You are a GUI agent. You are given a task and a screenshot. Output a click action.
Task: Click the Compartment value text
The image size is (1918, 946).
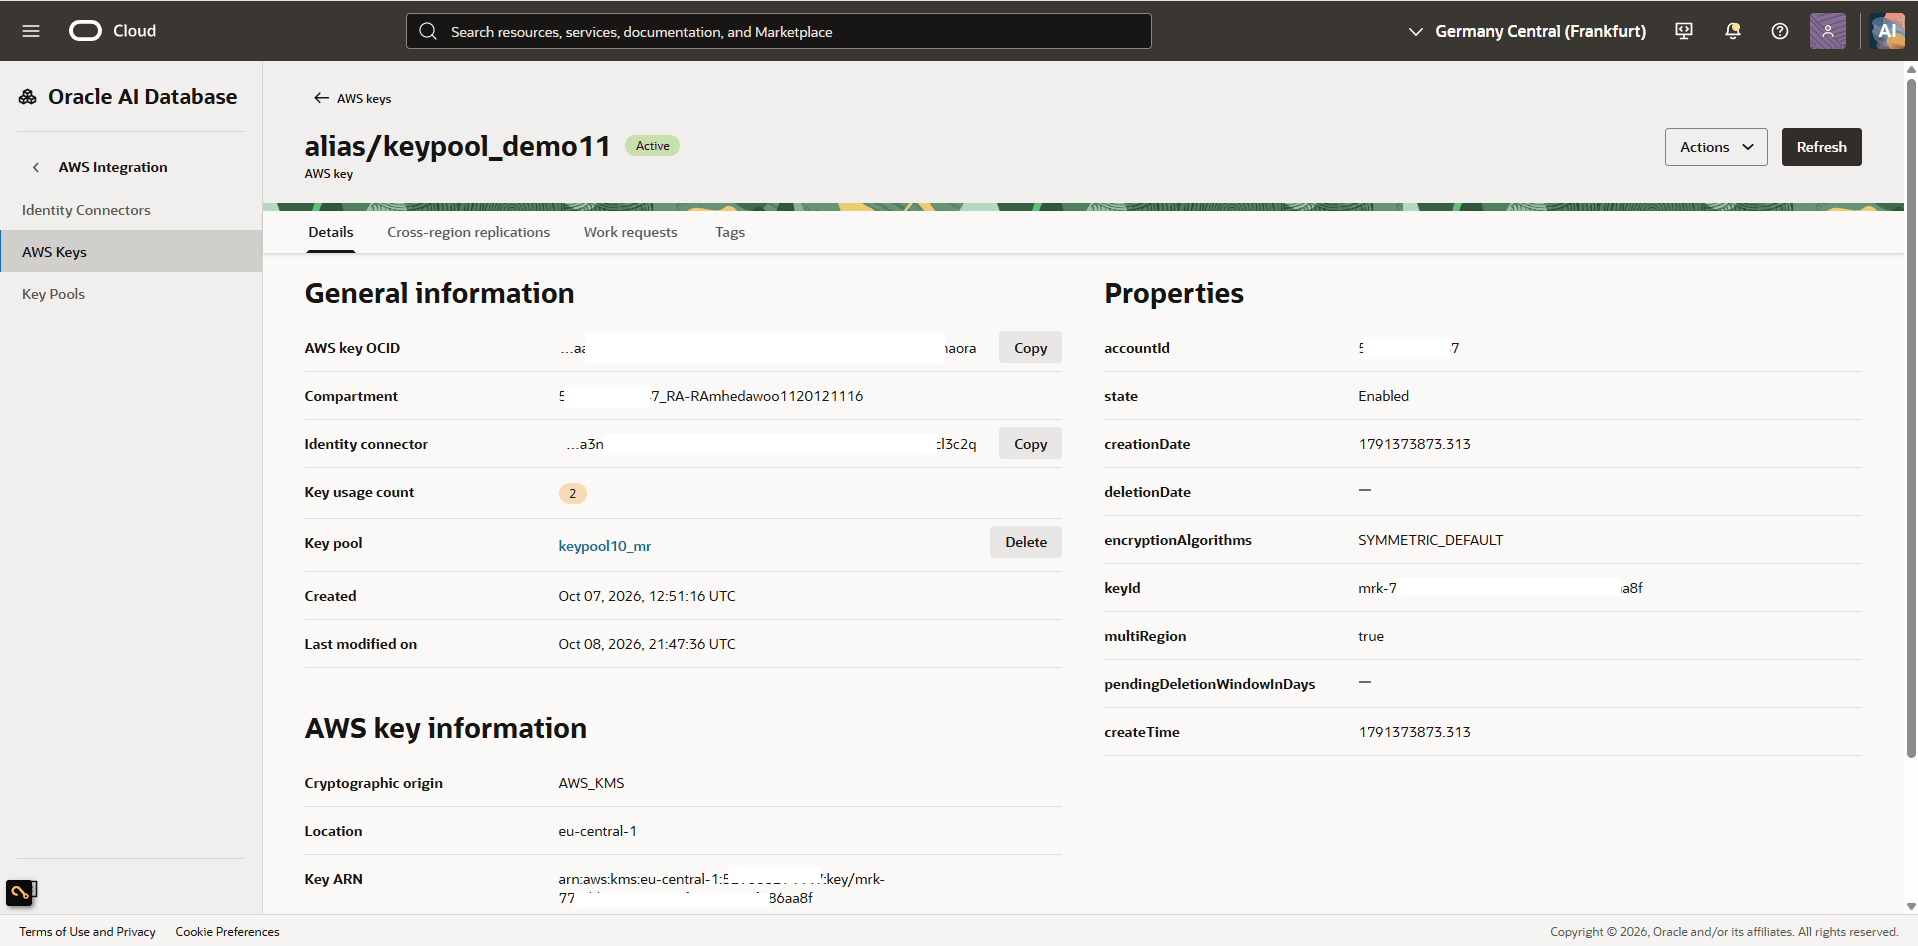711,396
